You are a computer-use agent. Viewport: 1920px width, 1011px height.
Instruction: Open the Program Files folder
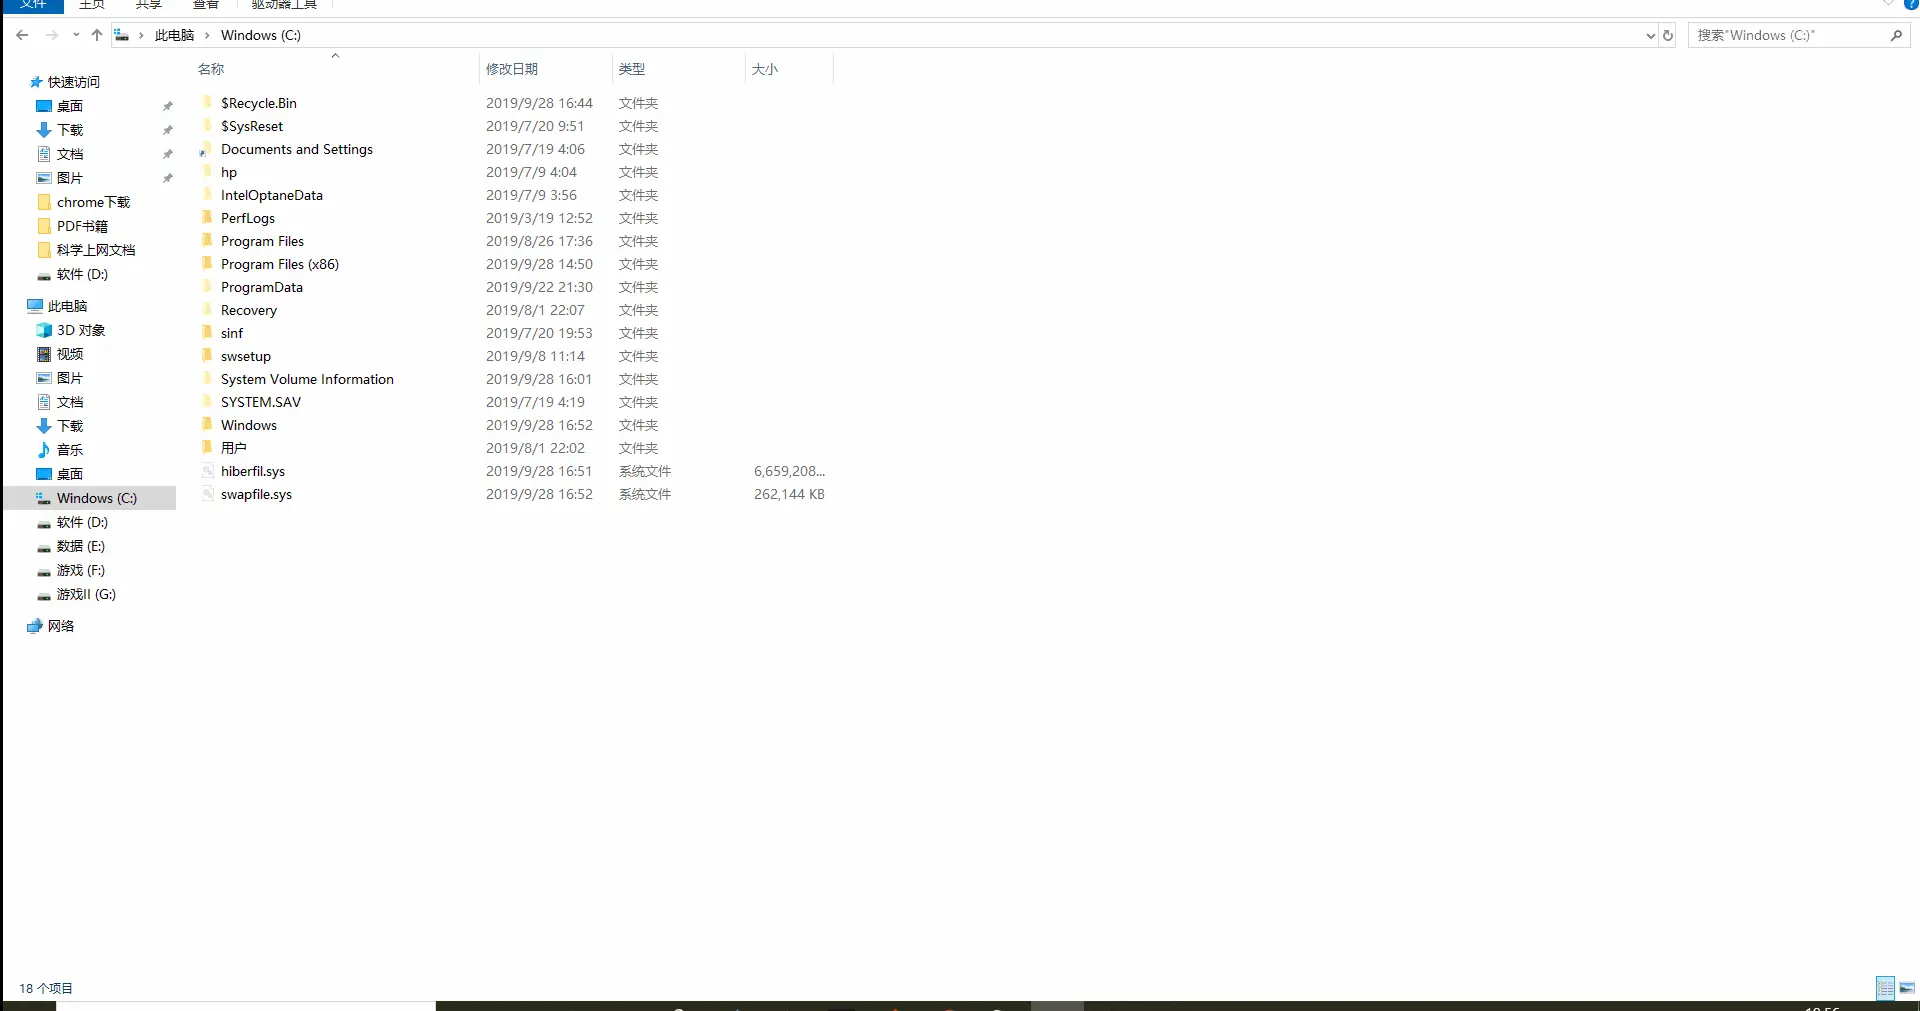click(x=261, y=241)
